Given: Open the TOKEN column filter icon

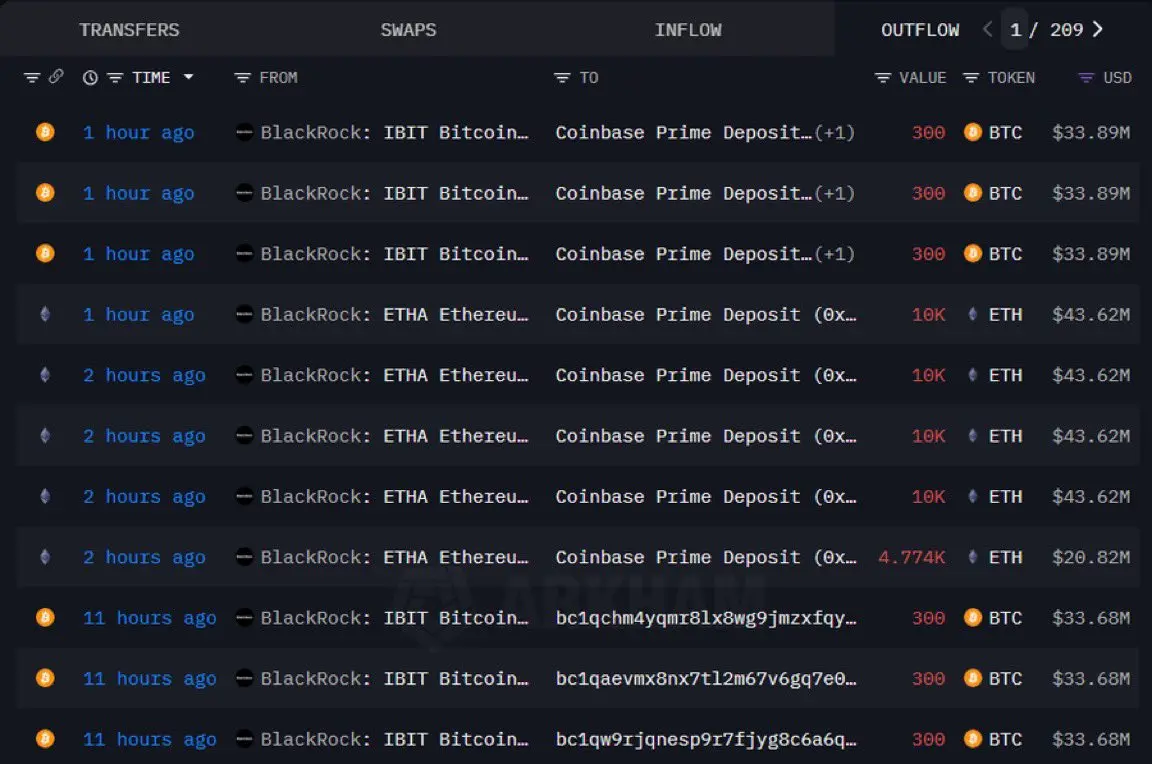Looking at the screenshot, I should 971,78.
